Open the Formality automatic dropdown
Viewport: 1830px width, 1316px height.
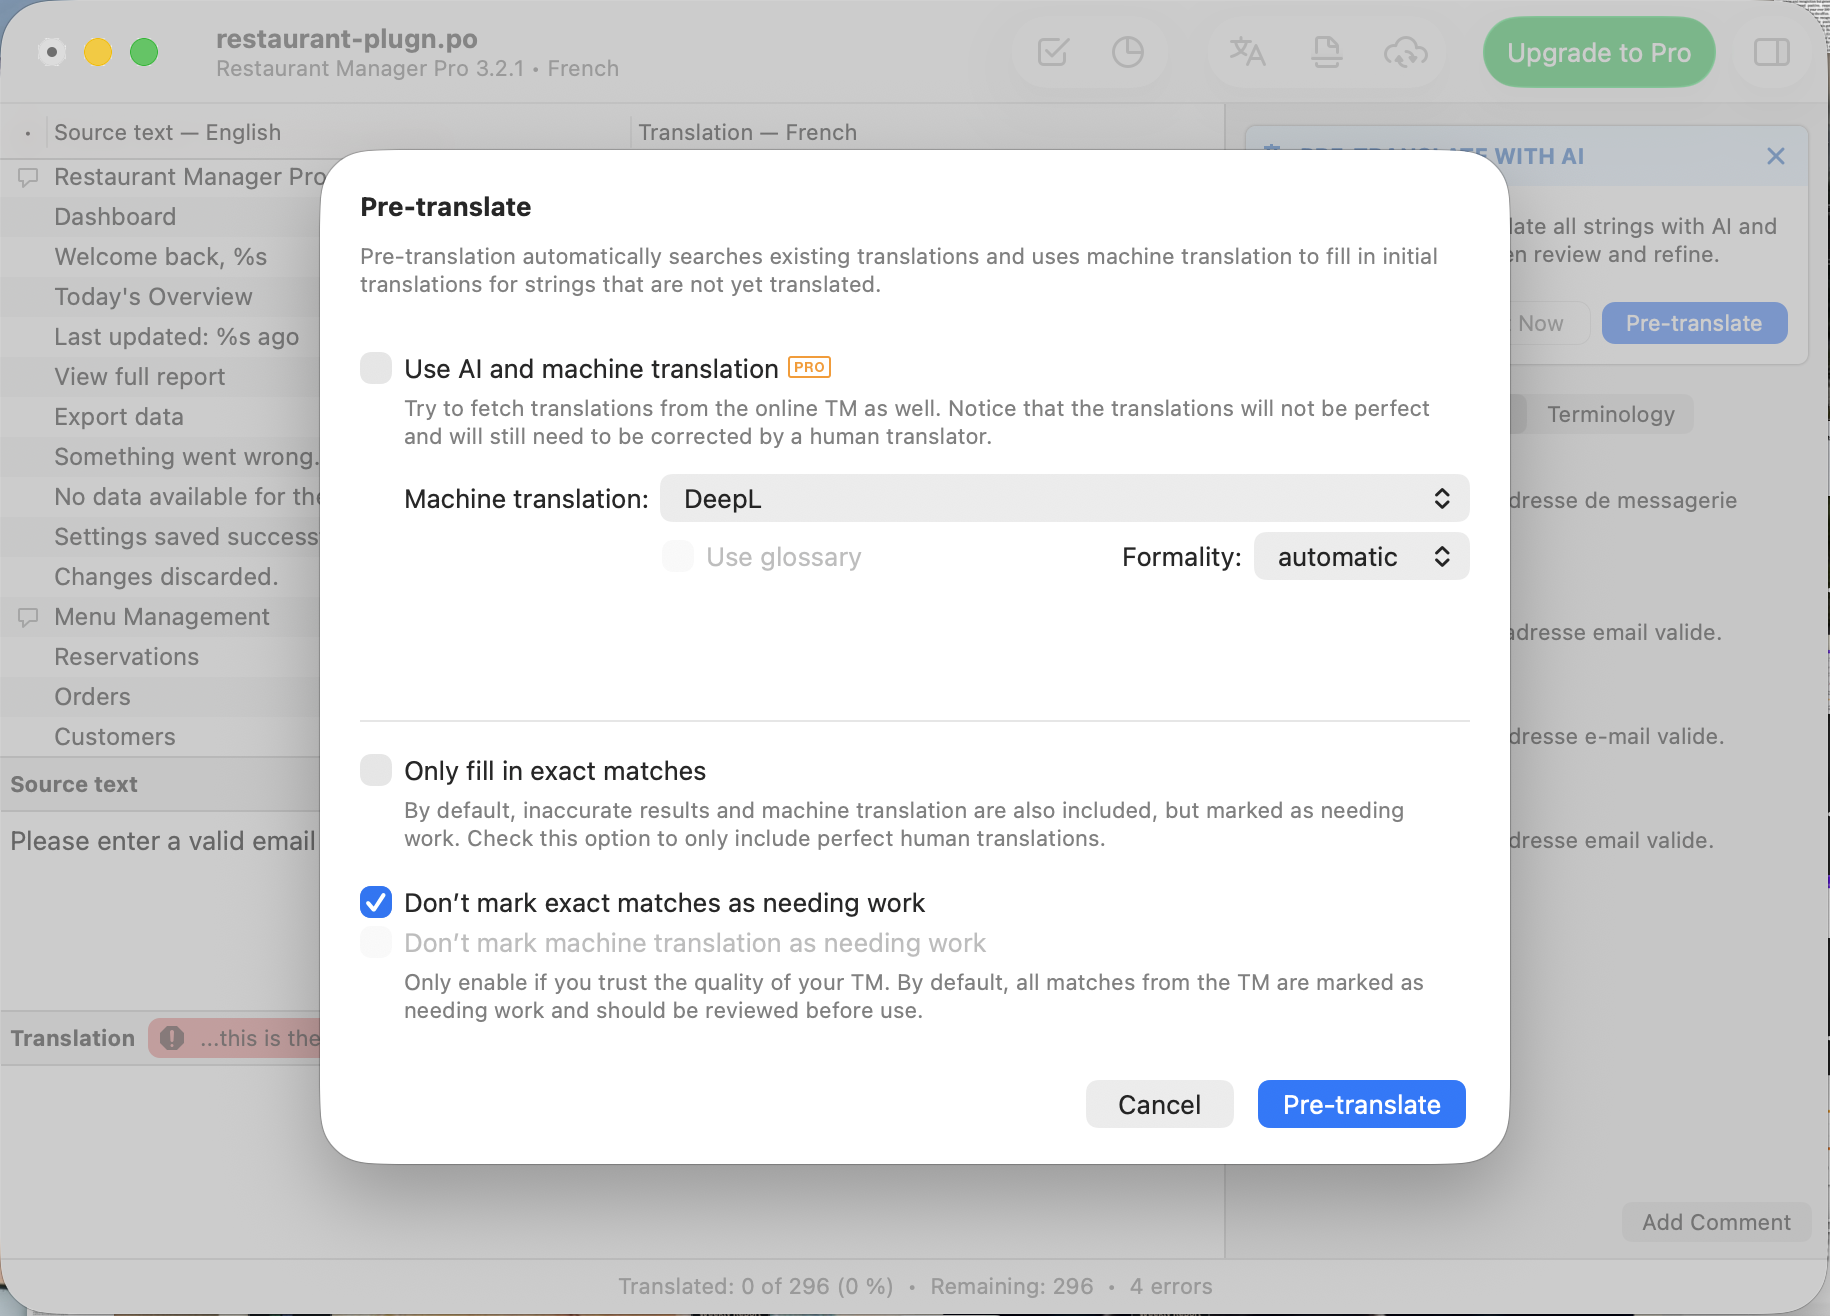(1361, 556)
